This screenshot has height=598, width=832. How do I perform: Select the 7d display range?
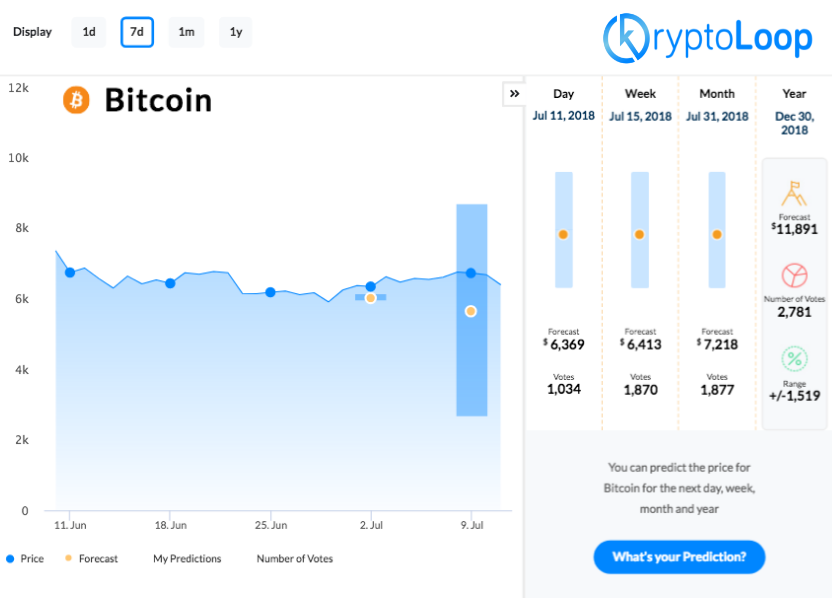[137, 32]
